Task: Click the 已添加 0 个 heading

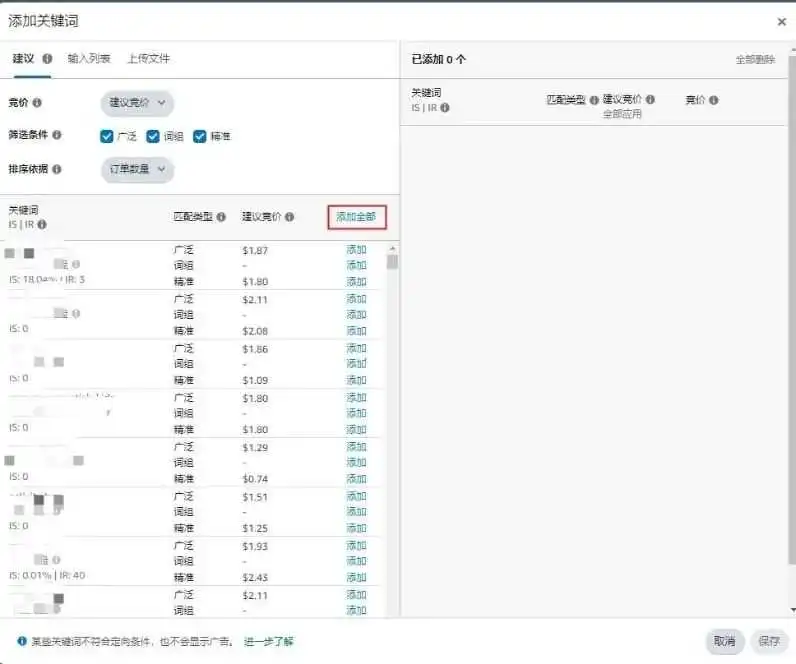Action: point(439,59)
